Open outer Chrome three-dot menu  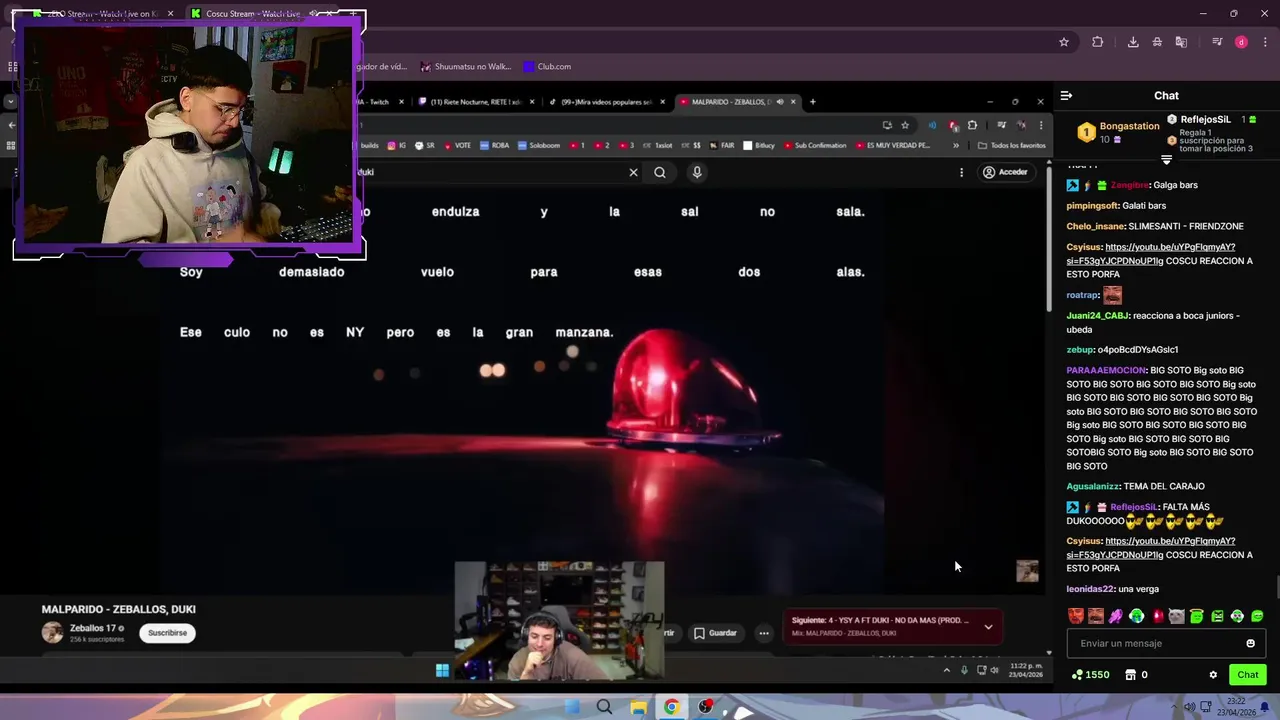coord(1265,42)
